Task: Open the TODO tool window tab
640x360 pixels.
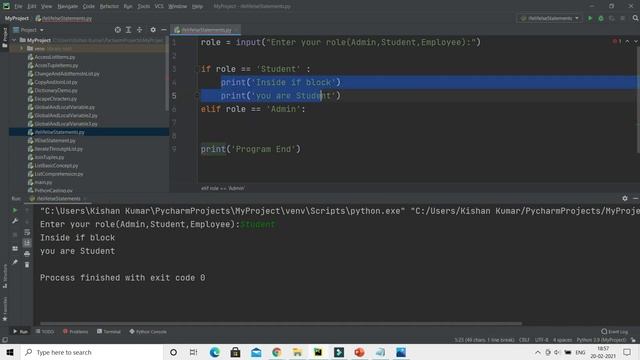Action: [44, 331]
